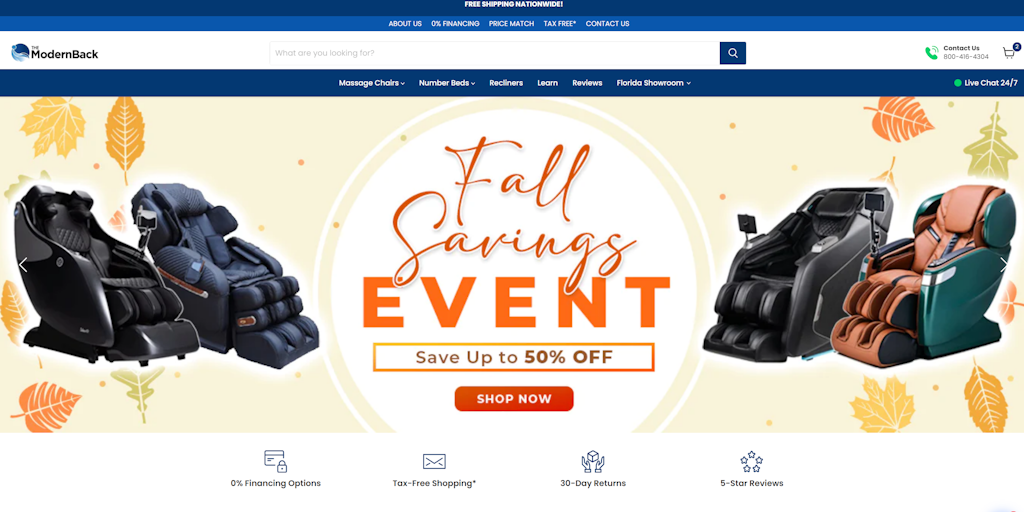Click The ModernBack logo
The width and height of the screenshot is (1024, 512).
tap(55, 53)
